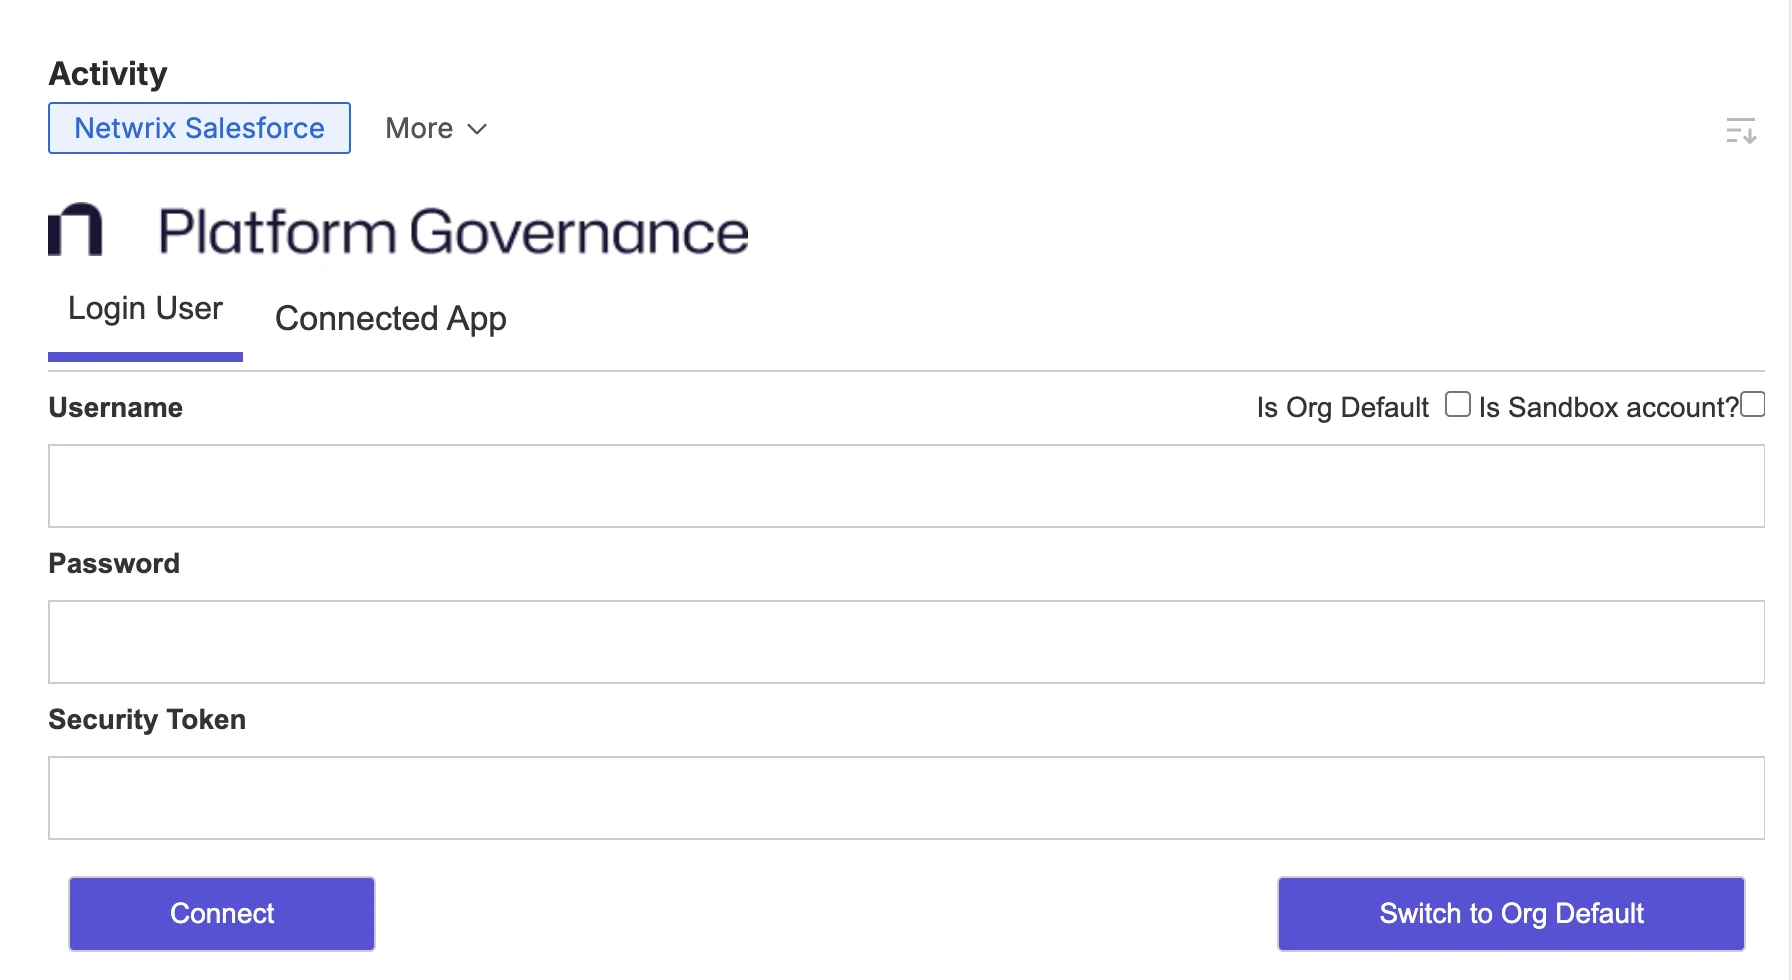The width and height of the screenshot is (1792, 980).
Task: Click the Security Token label
Action: pos(146,718)
